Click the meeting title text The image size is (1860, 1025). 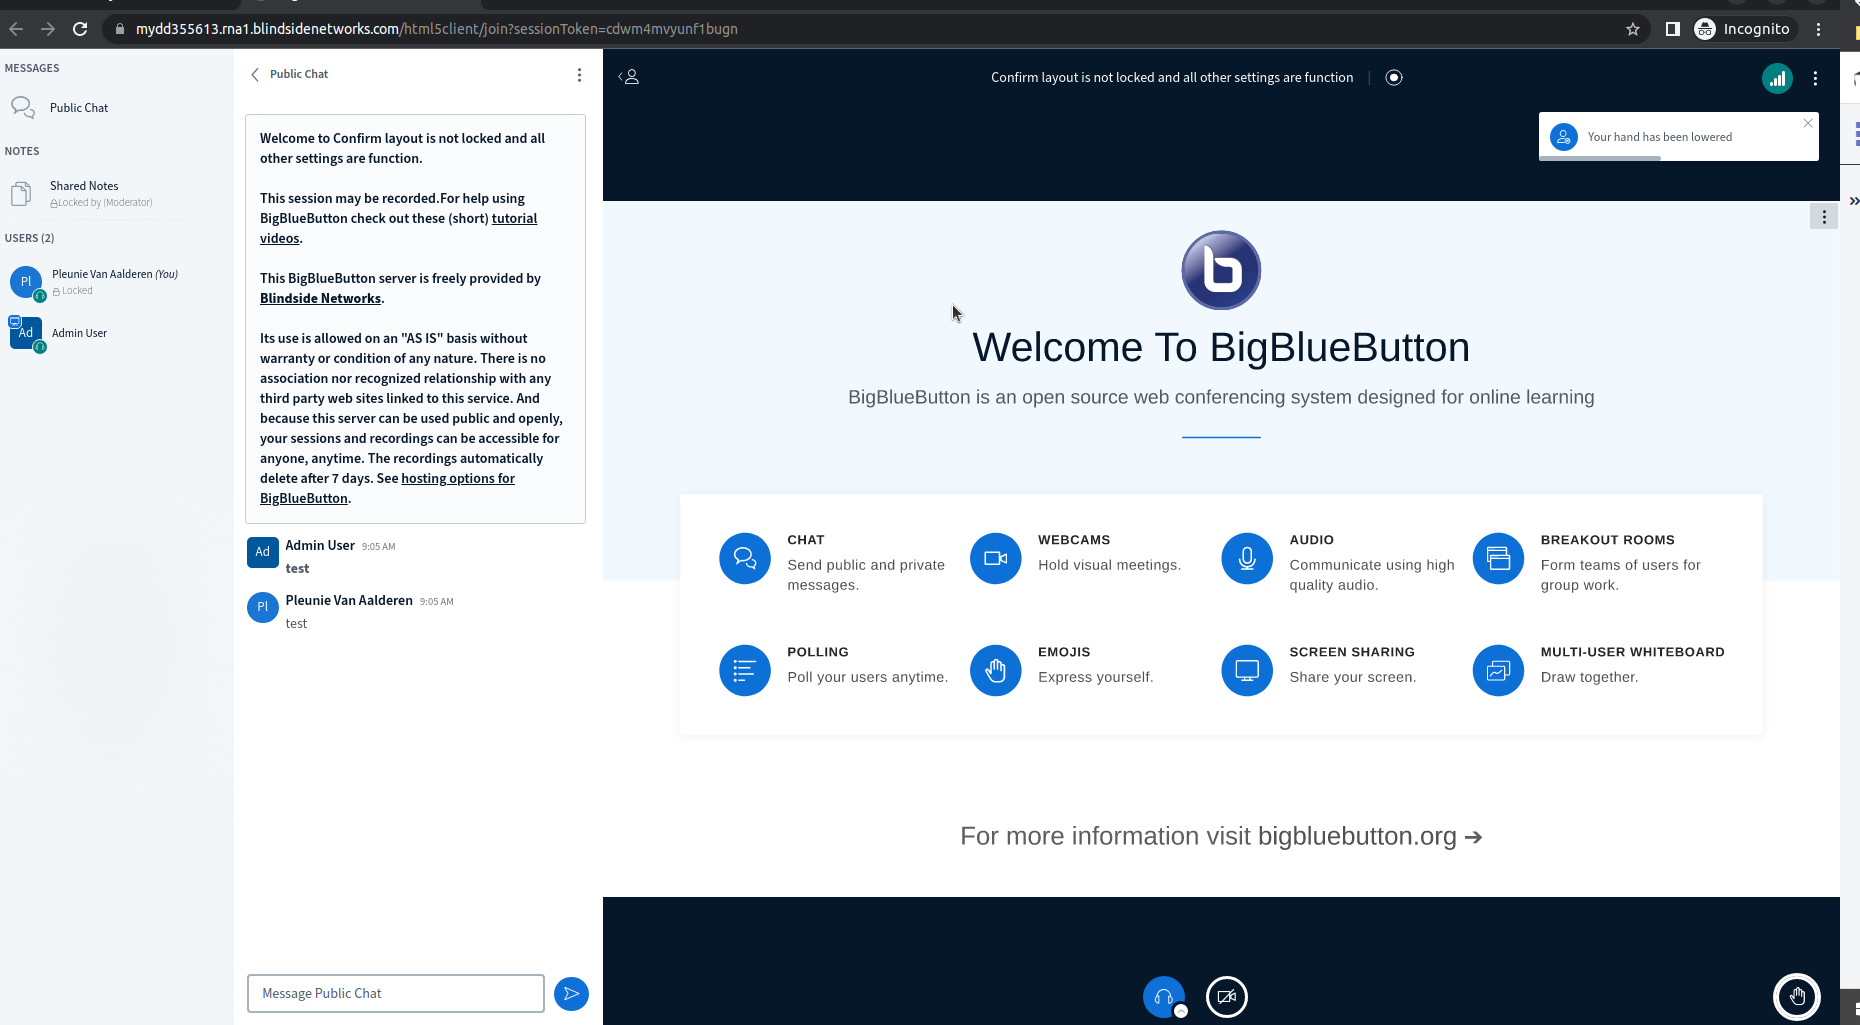tap(1172, 78)
